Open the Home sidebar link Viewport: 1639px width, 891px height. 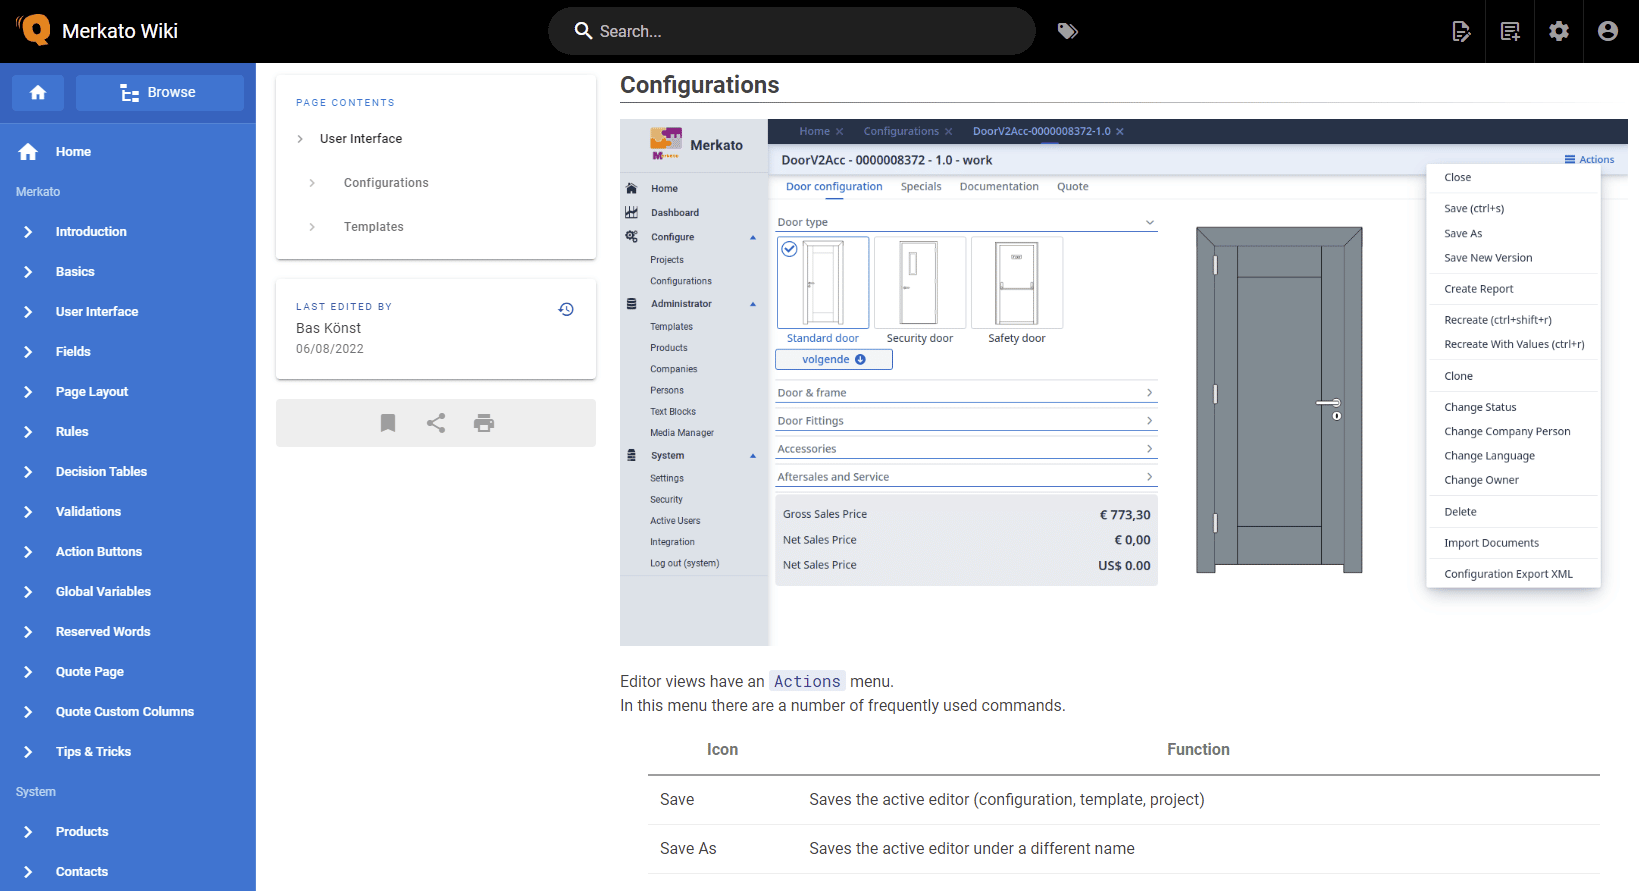tap(128, 152)
